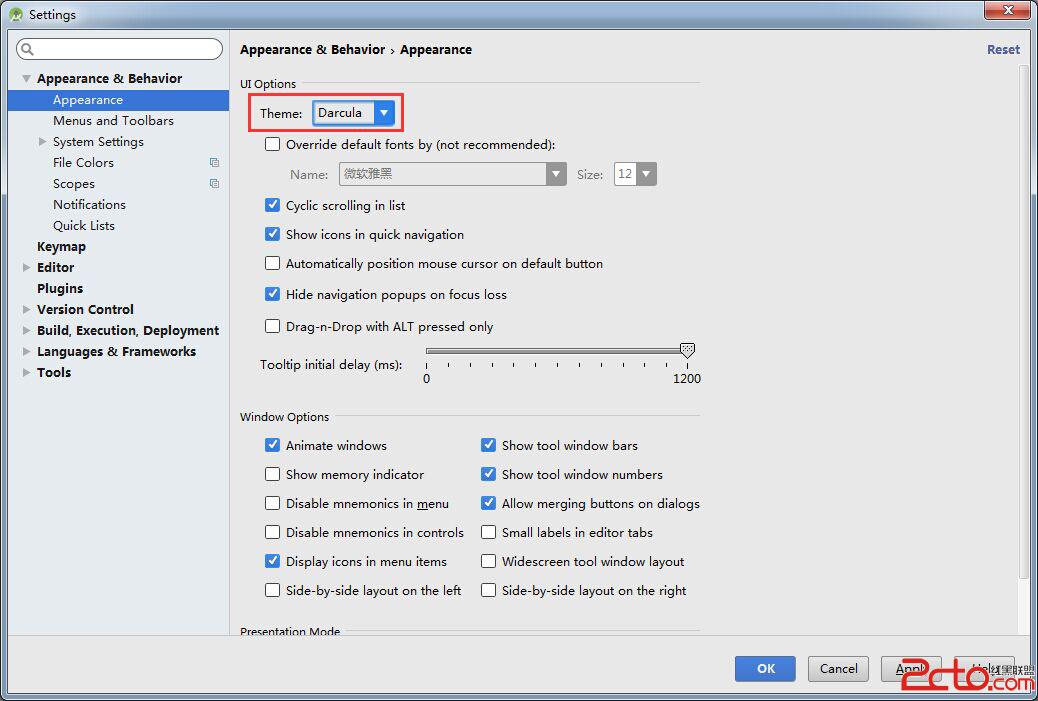Open the font Name dropdown
This screenshot has width=1038, height=701.
453,174
